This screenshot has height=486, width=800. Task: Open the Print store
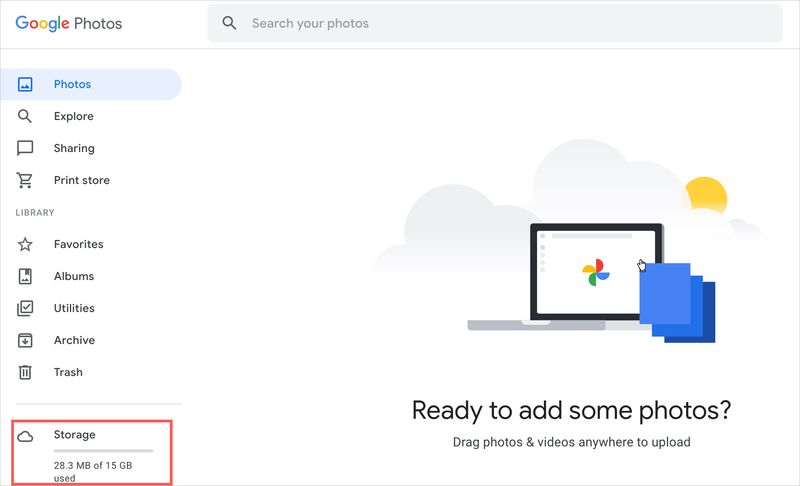(82, 180)
